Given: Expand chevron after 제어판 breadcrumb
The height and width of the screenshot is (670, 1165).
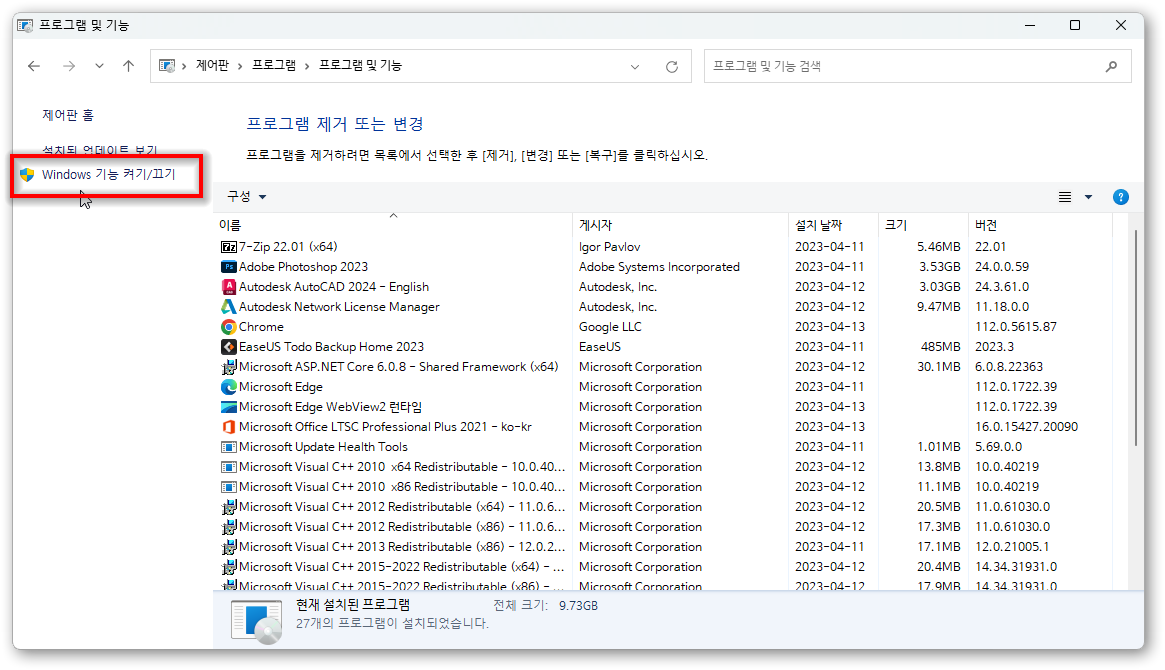Looking at the screenshot, I should click(x=240, y=66).
